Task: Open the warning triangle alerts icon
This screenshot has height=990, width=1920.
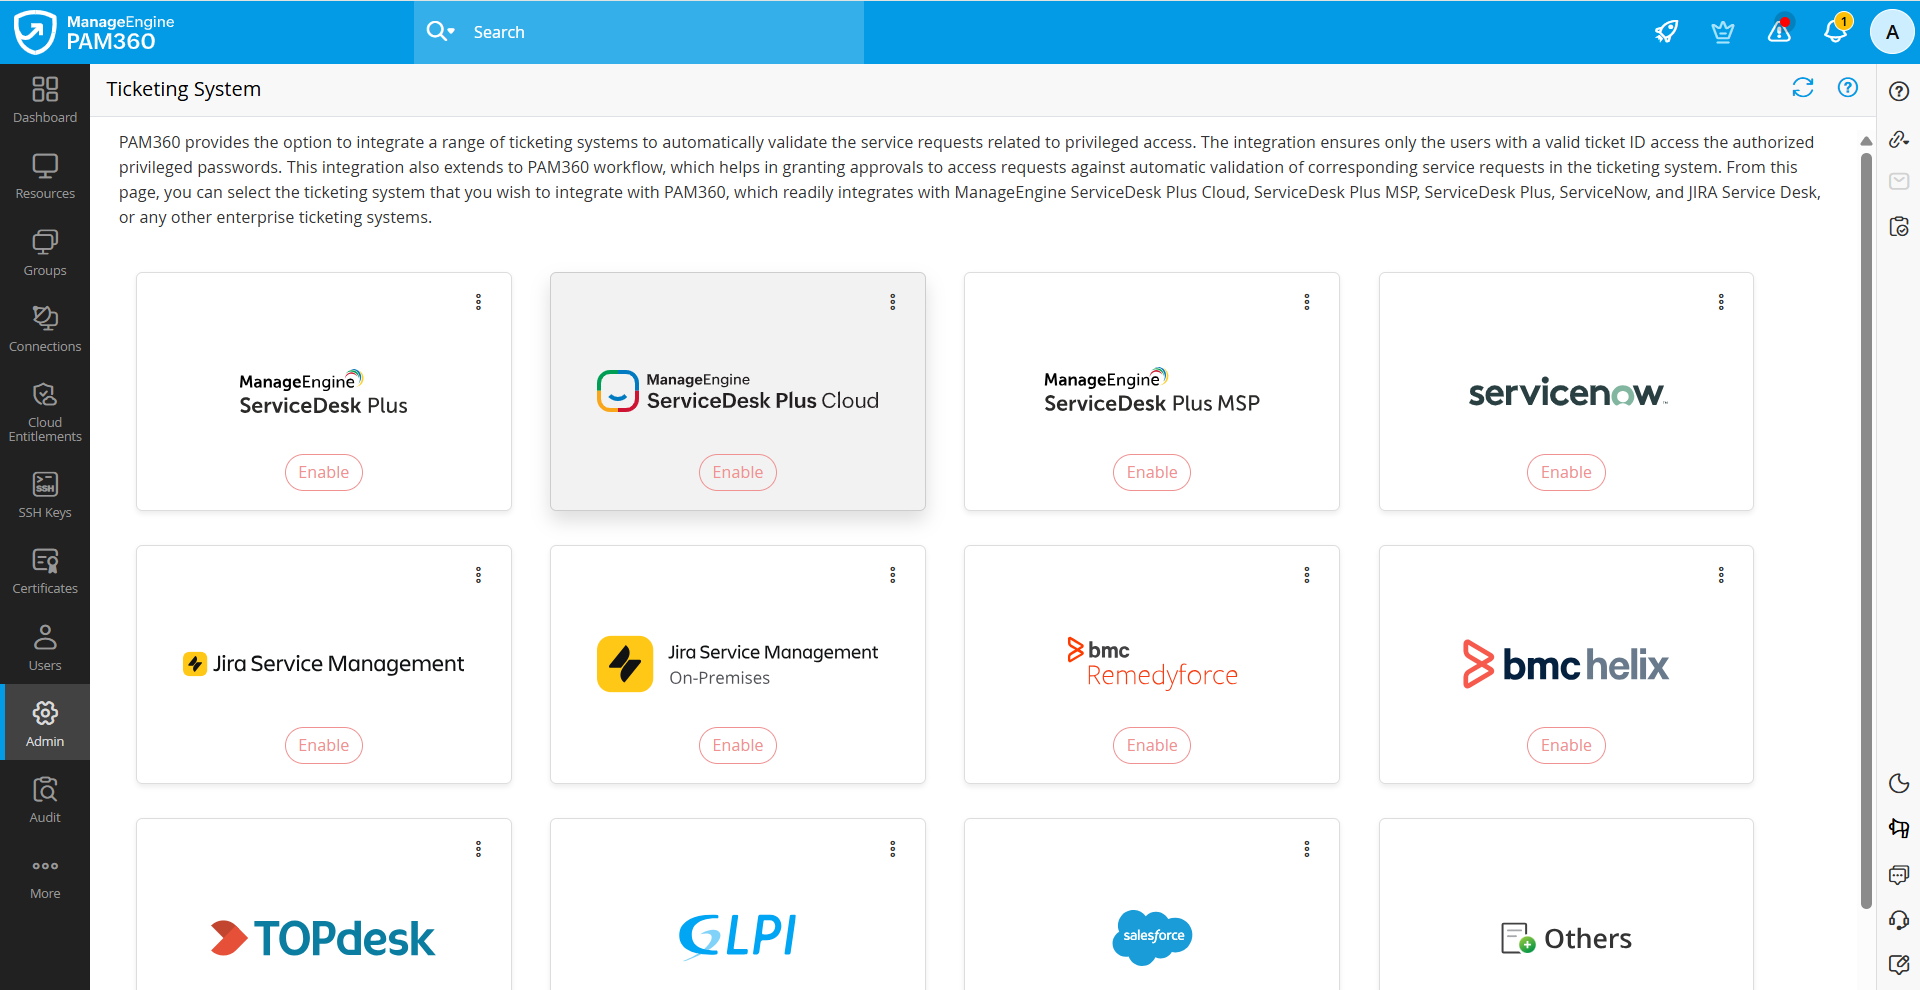Action: coord(1779,31)
